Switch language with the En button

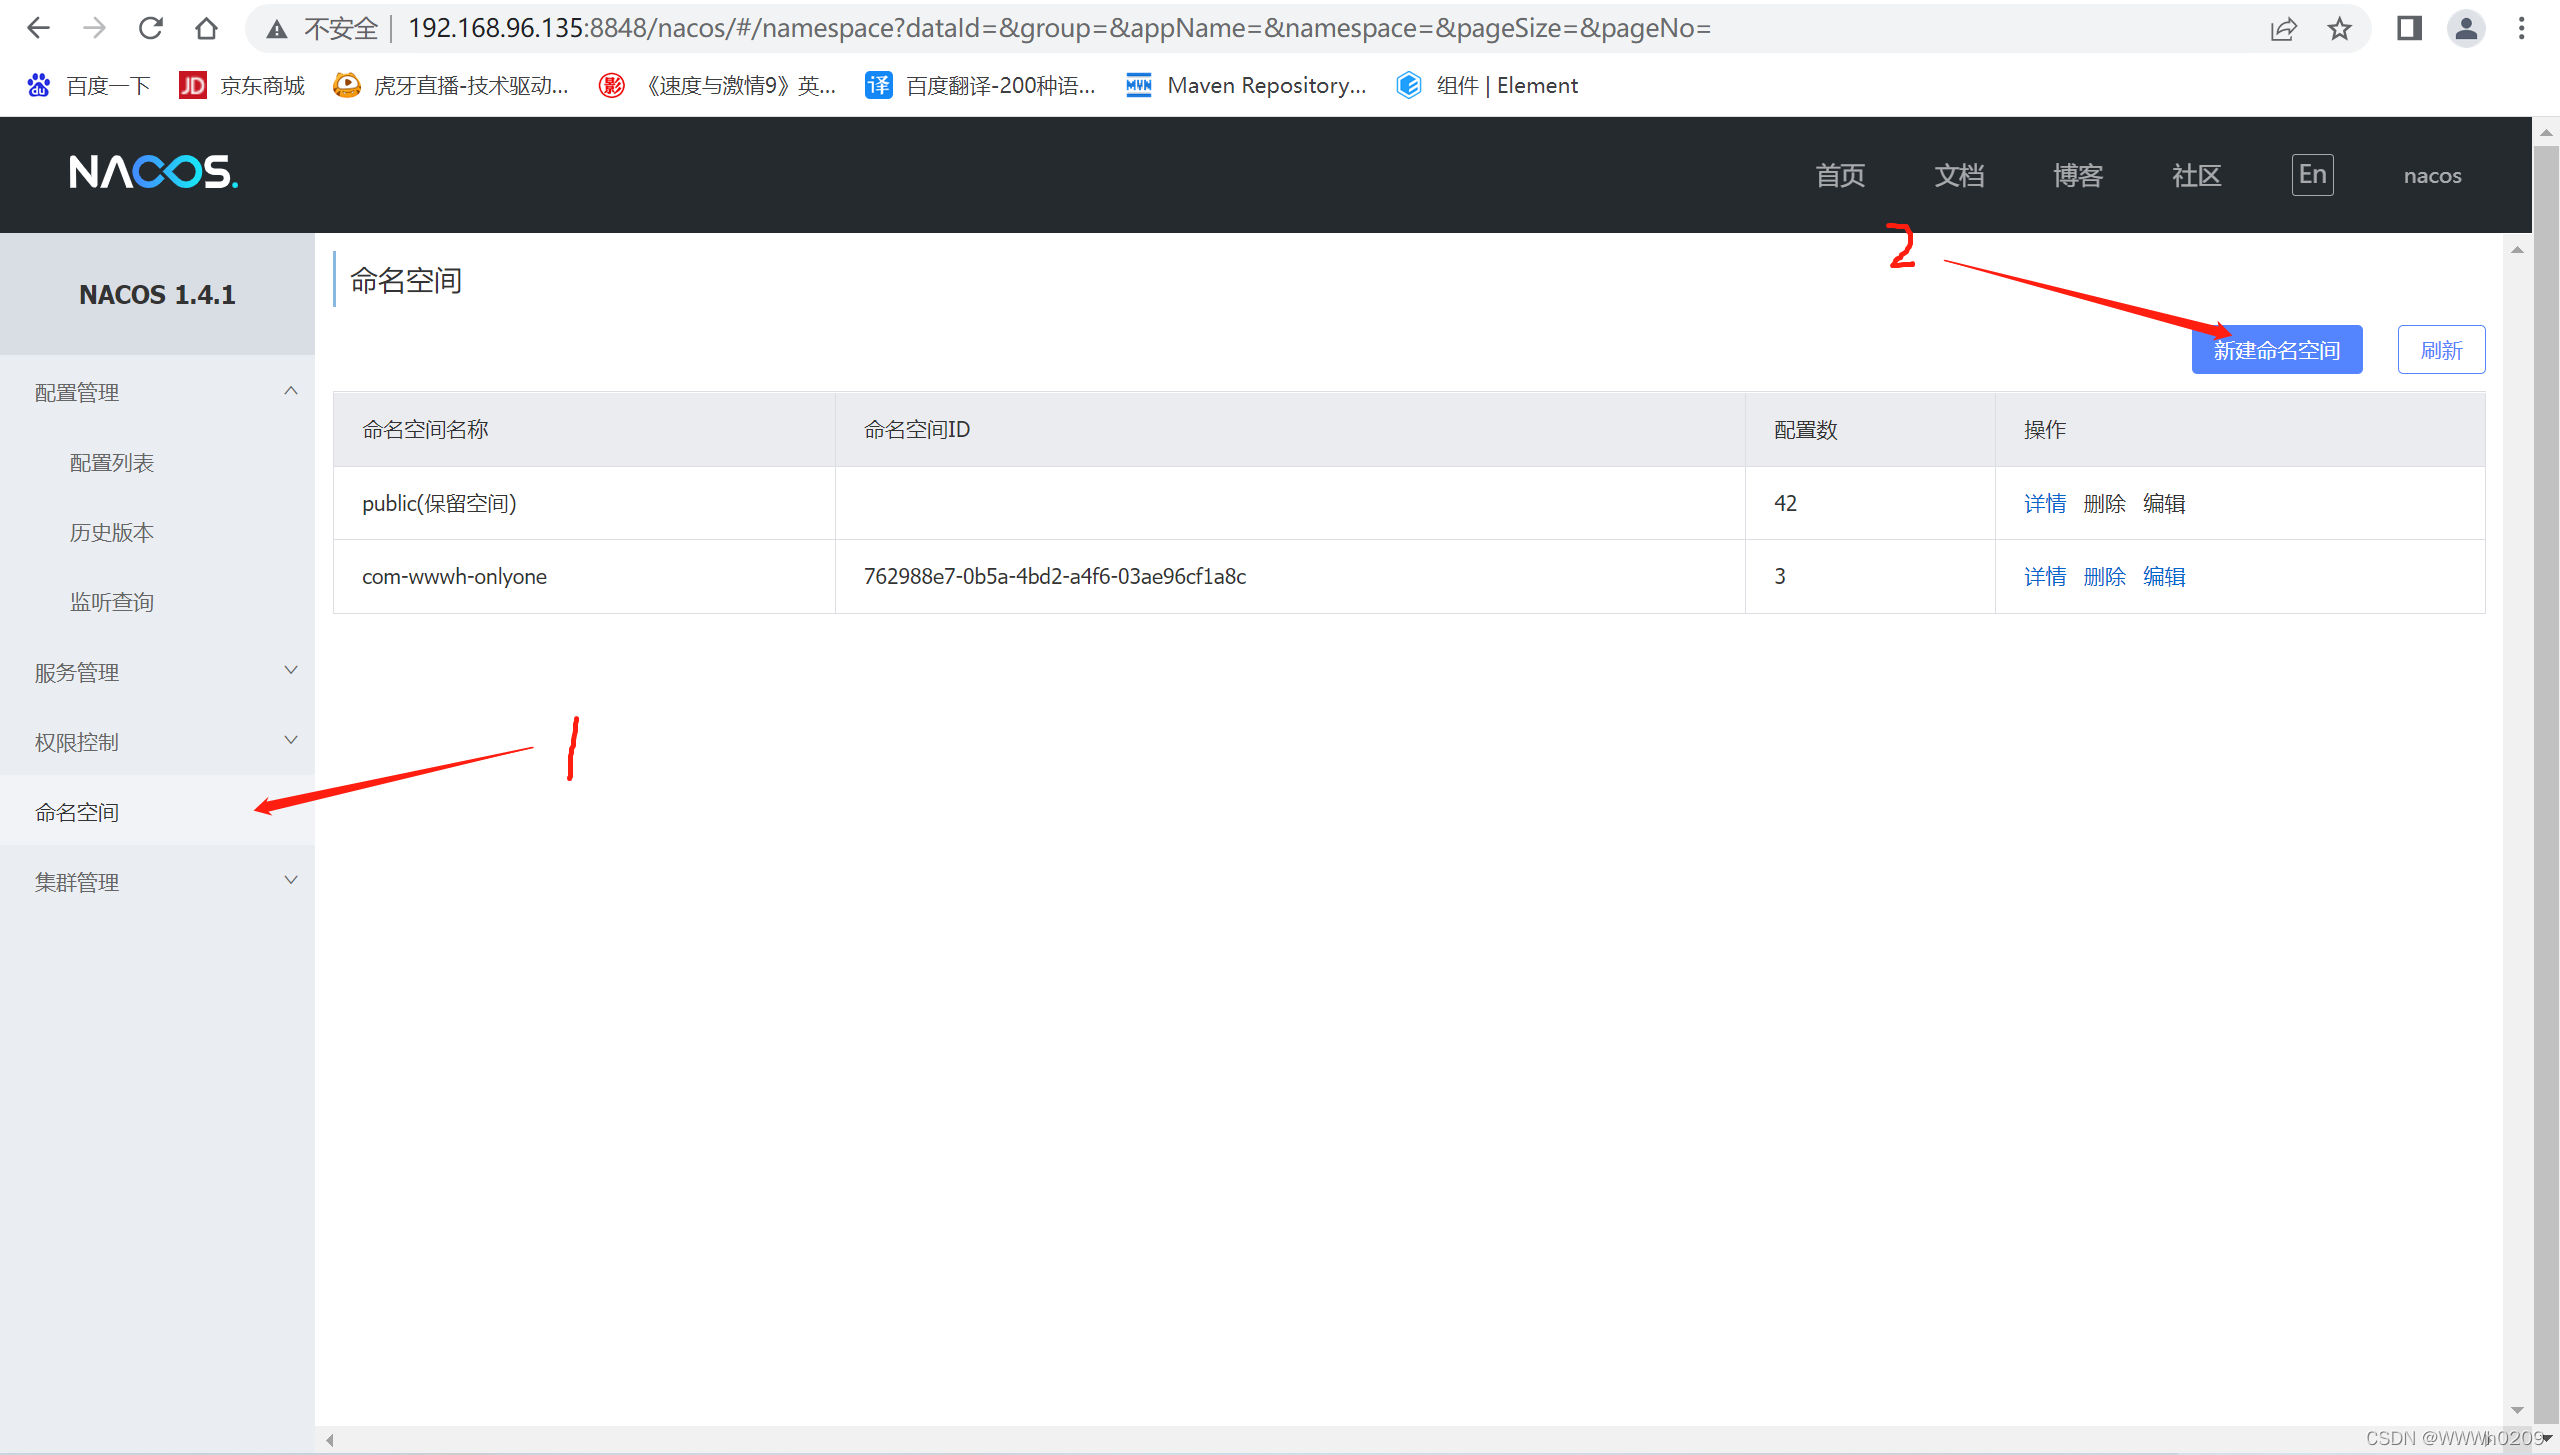(2312, 175)
